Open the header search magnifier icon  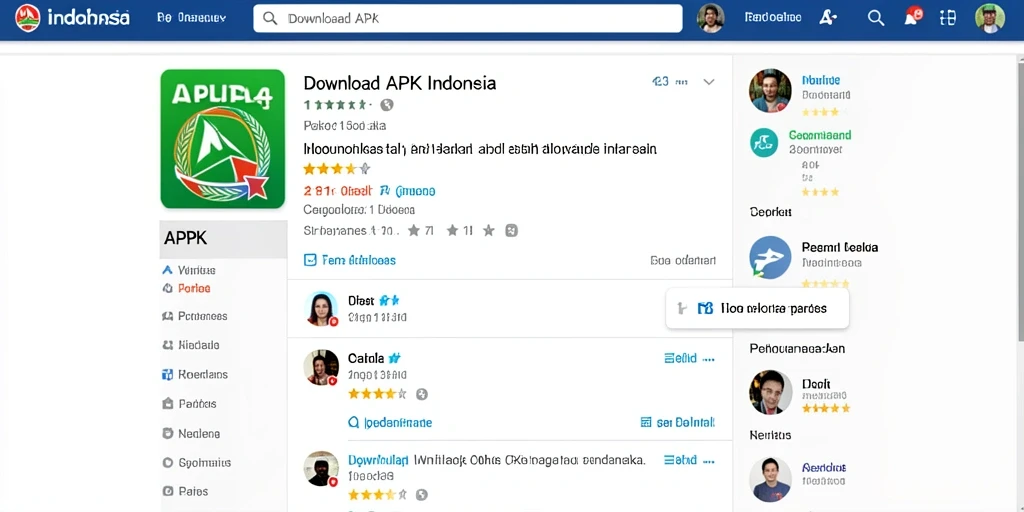point(876,18)
